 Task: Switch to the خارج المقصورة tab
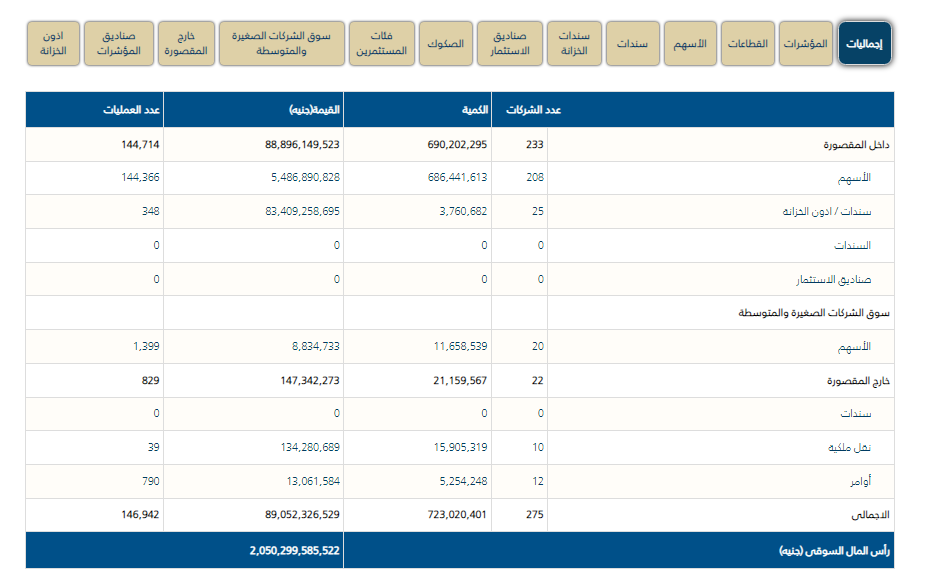pos(188,43)
